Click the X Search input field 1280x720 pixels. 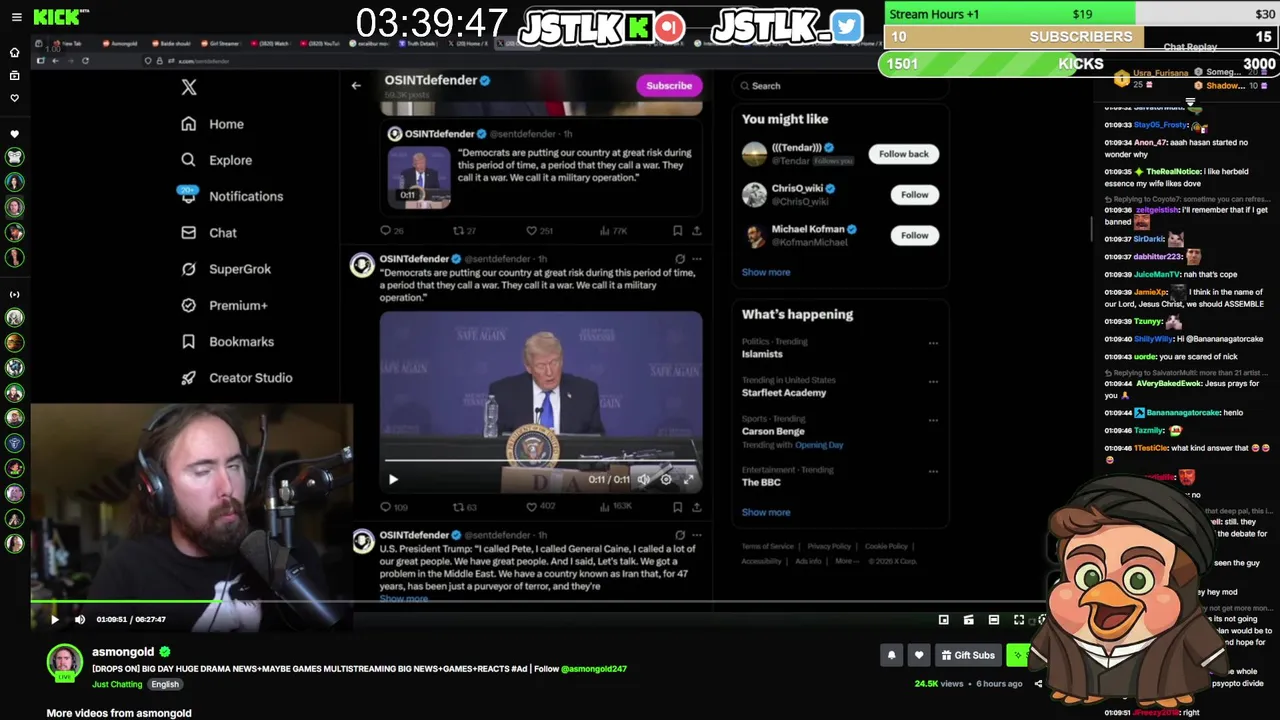(840, 86)
